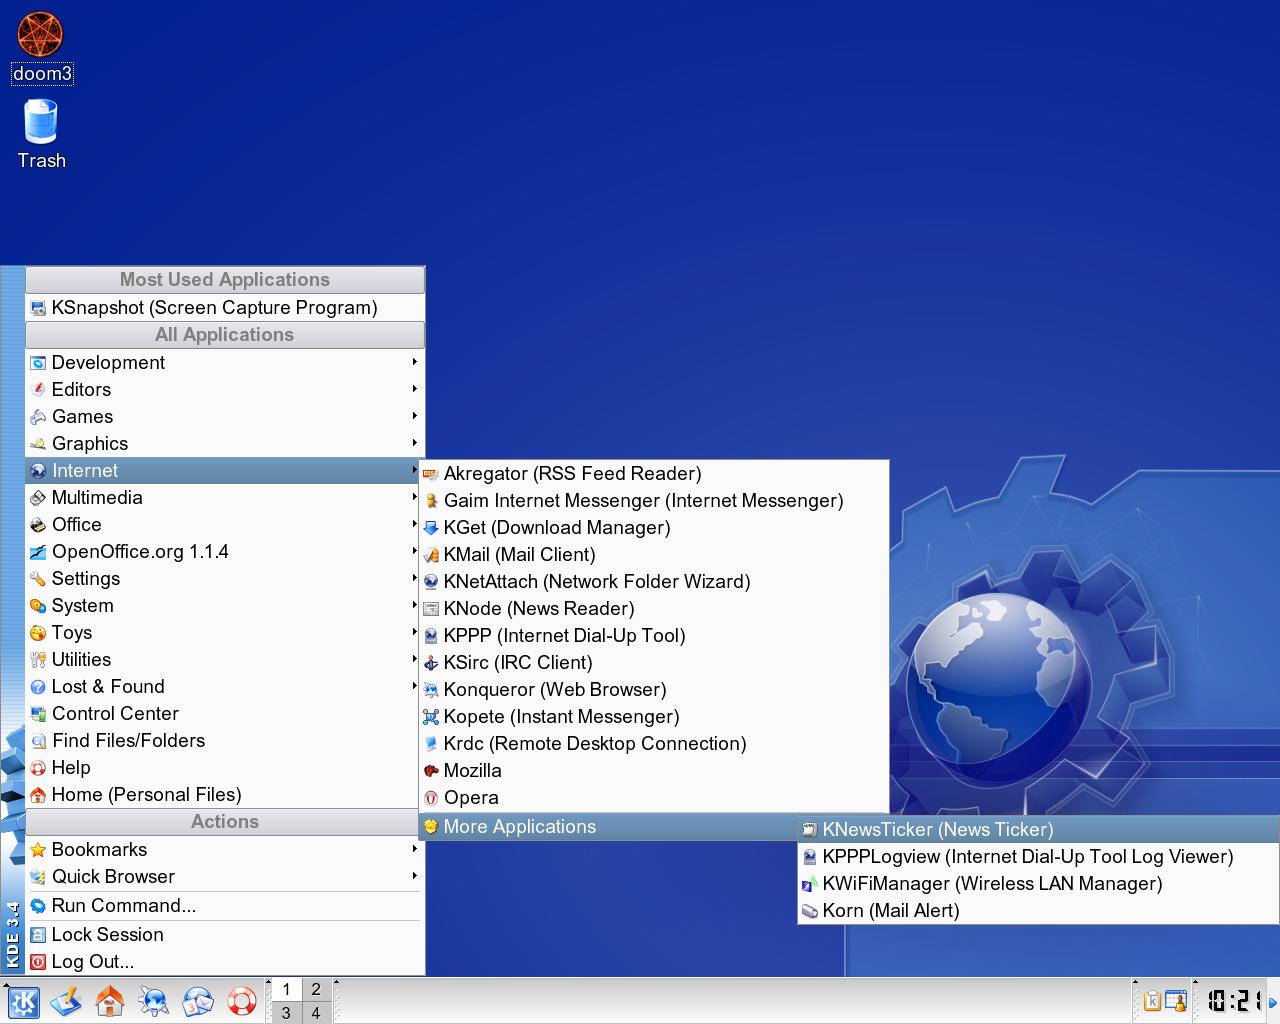Choose Run Command... from Actions

pyautogui.click(x=225, y=905)
